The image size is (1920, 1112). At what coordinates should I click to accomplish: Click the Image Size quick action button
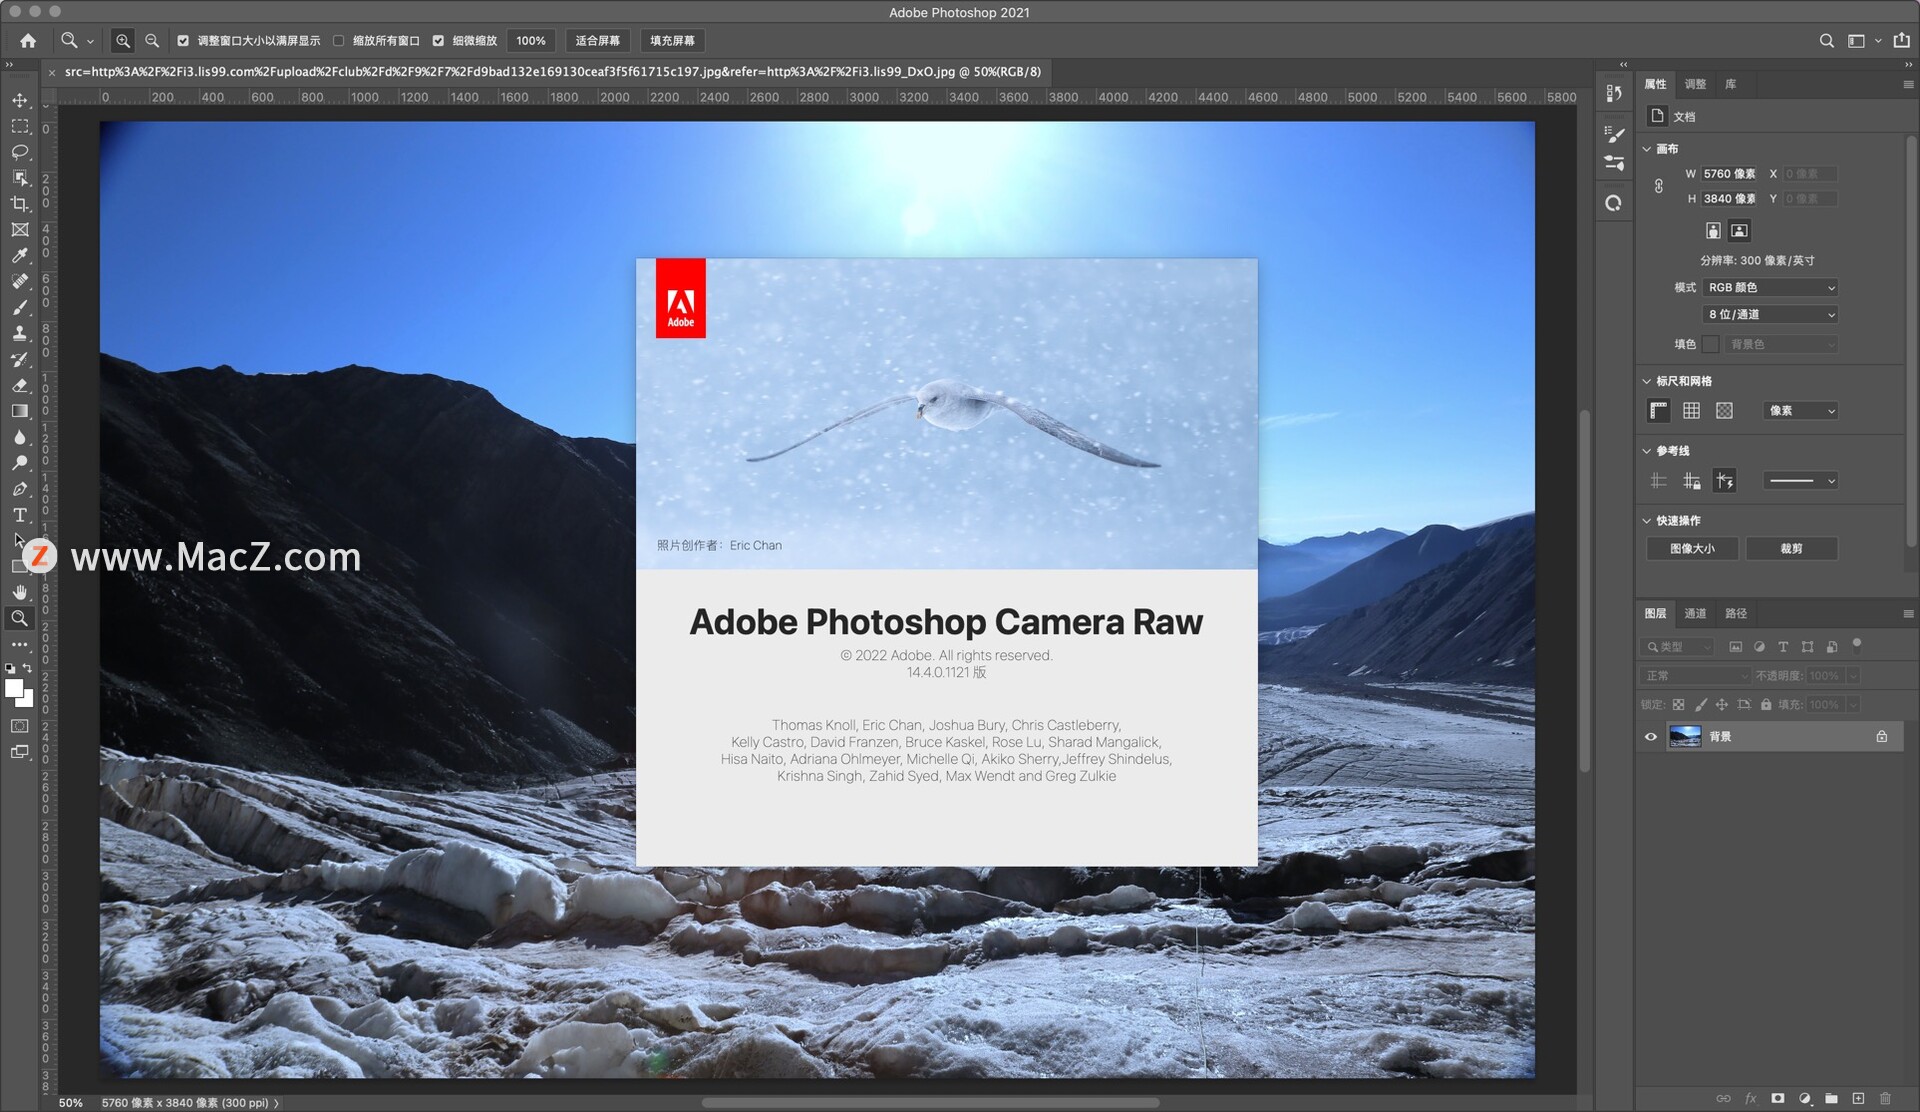coord(1692,549)
